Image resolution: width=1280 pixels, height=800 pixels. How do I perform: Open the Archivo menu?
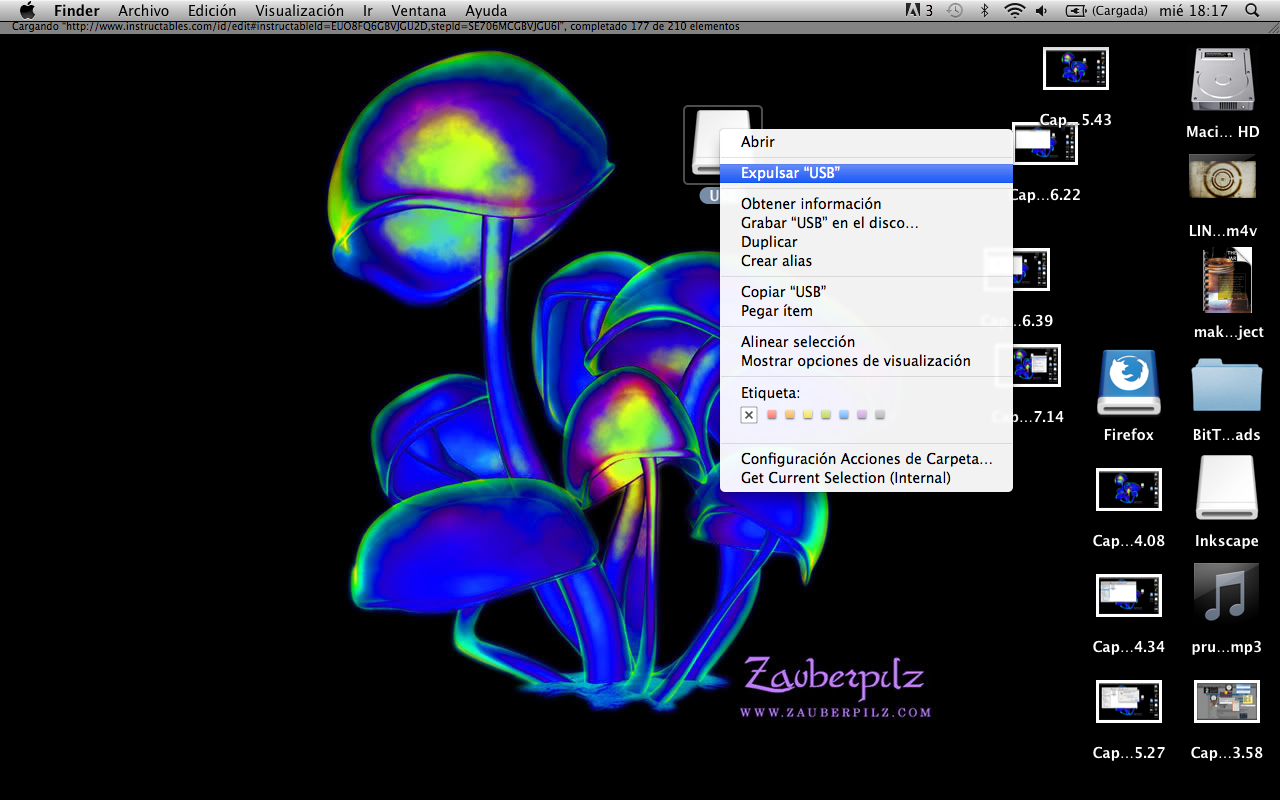pos(144,11)
